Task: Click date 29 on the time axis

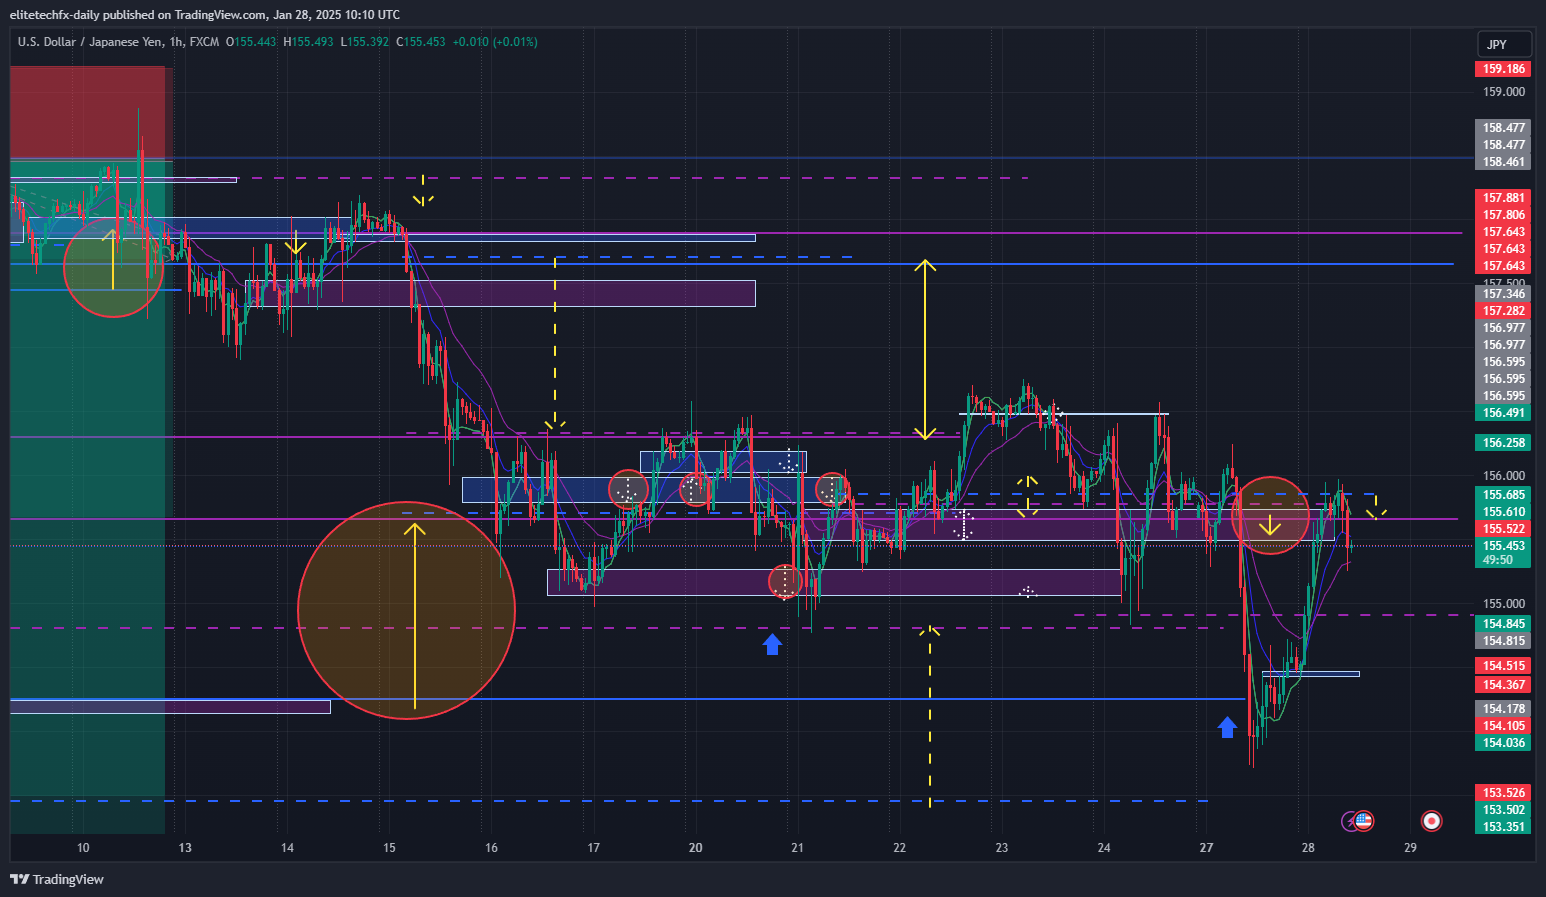Action: point(1410,848)
